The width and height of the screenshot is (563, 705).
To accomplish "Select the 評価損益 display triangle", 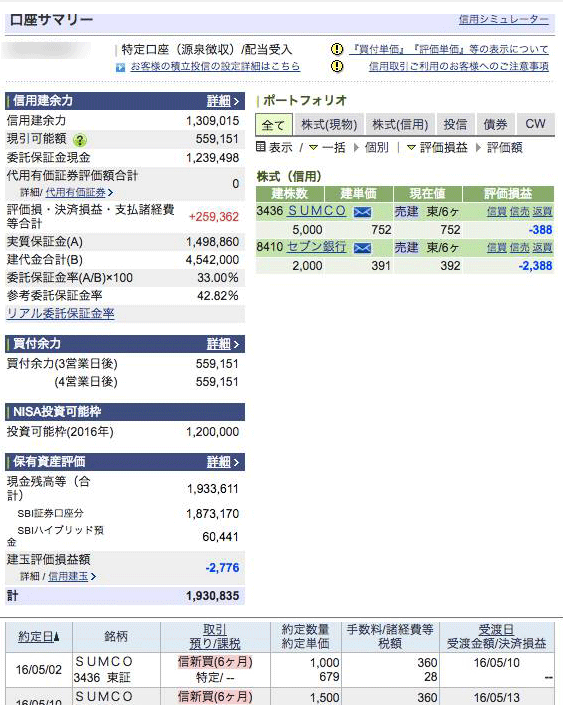I will click(411, 147).
